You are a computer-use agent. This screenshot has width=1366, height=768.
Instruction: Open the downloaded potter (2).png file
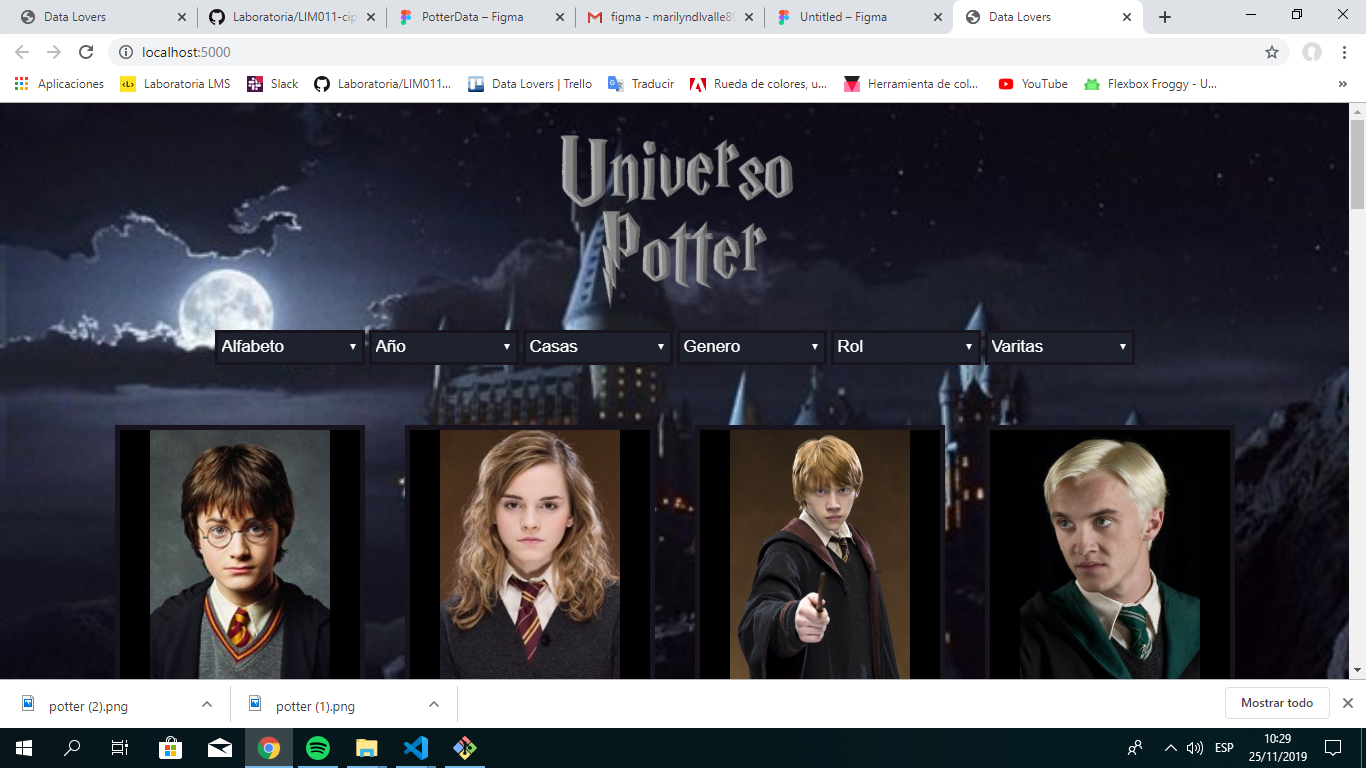[88, 705]
